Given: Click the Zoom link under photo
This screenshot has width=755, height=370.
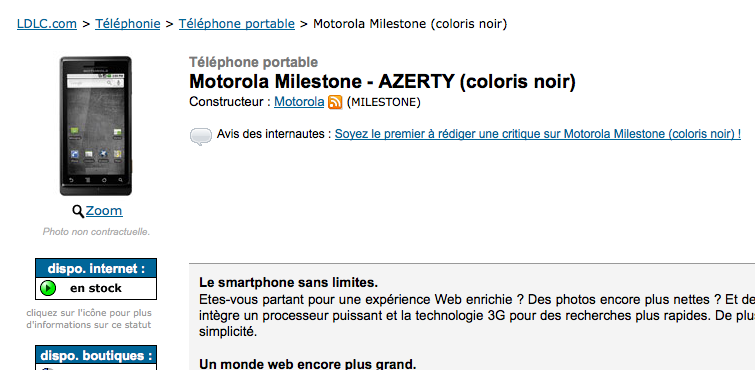Looking at the screenshot, I should tap(104, 211).
